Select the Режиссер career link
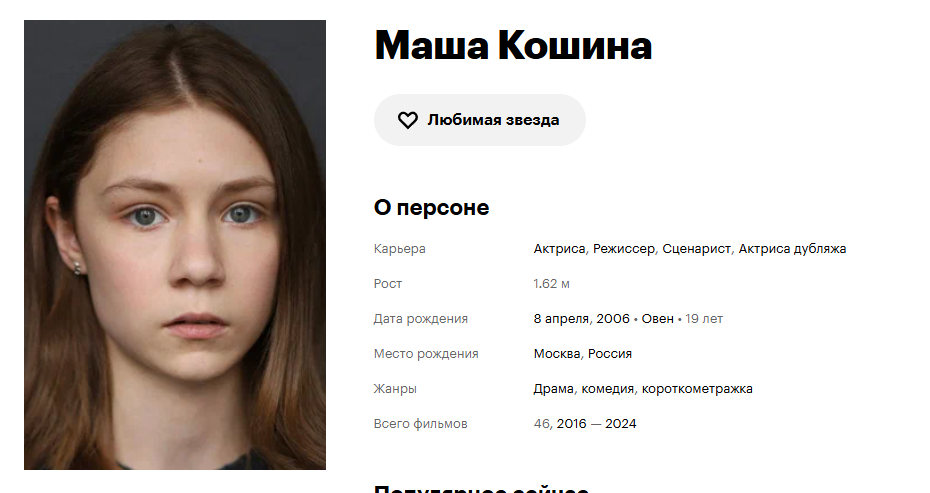The image size is (930, 493). point(624,249)
